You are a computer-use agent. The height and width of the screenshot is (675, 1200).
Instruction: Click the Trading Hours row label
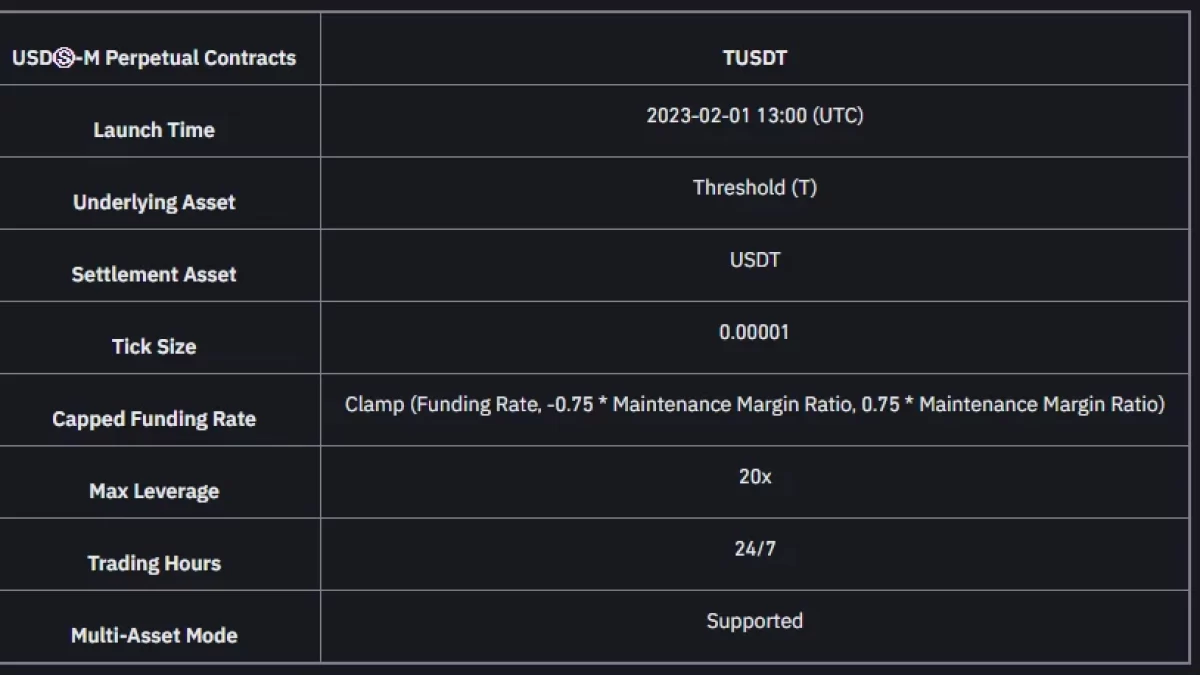(x=154, y=563)
